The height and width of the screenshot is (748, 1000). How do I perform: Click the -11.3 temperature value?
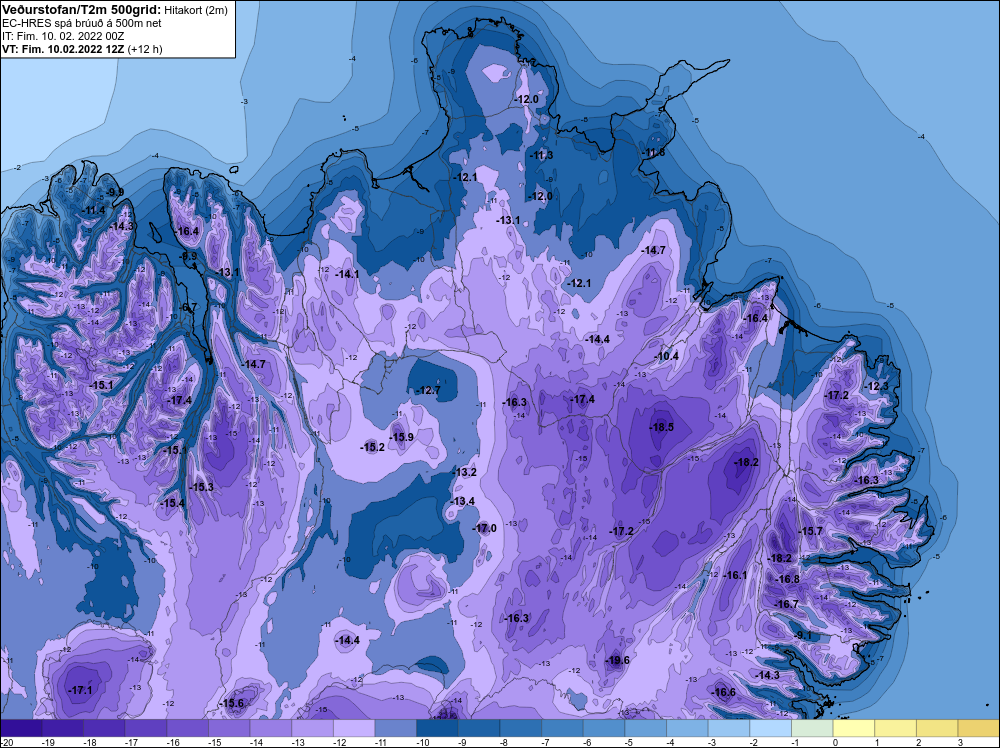[541, 155]
